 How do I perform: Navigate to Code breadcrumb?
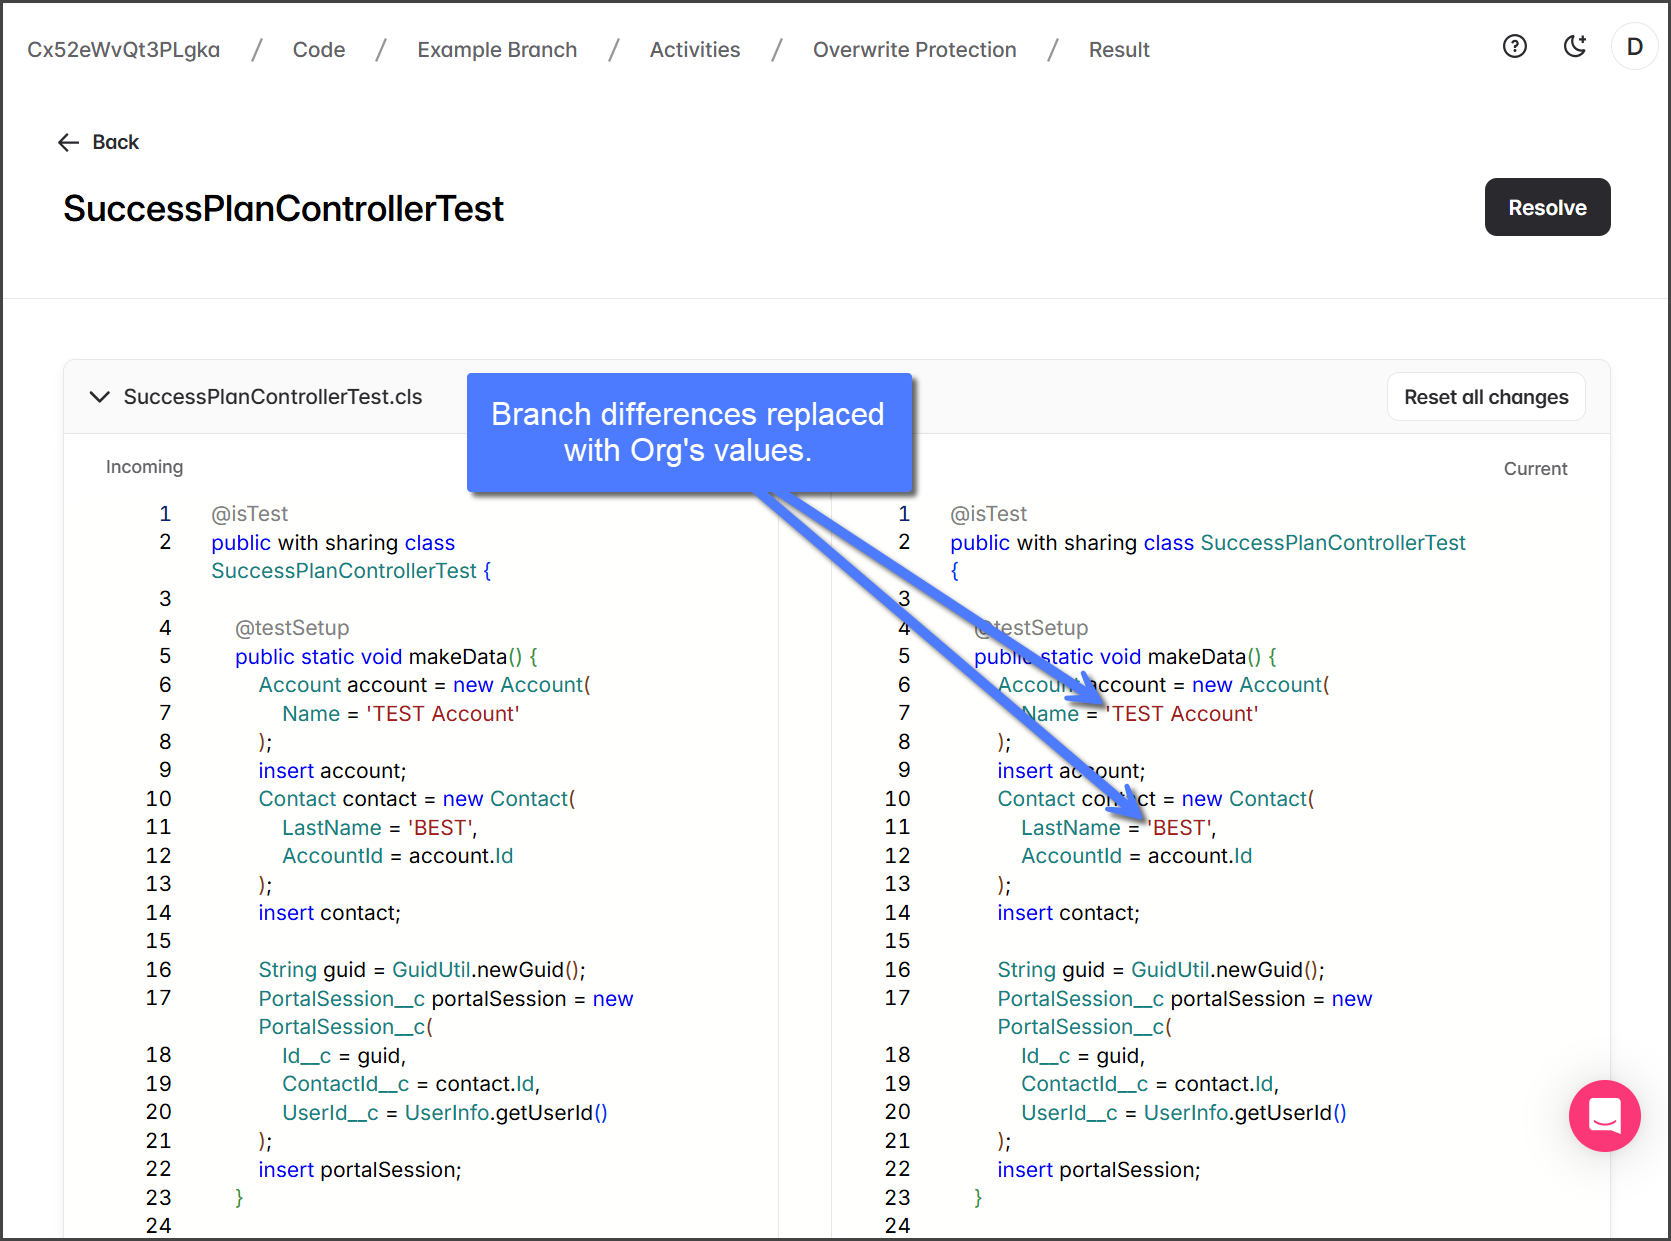coord(318,50)
